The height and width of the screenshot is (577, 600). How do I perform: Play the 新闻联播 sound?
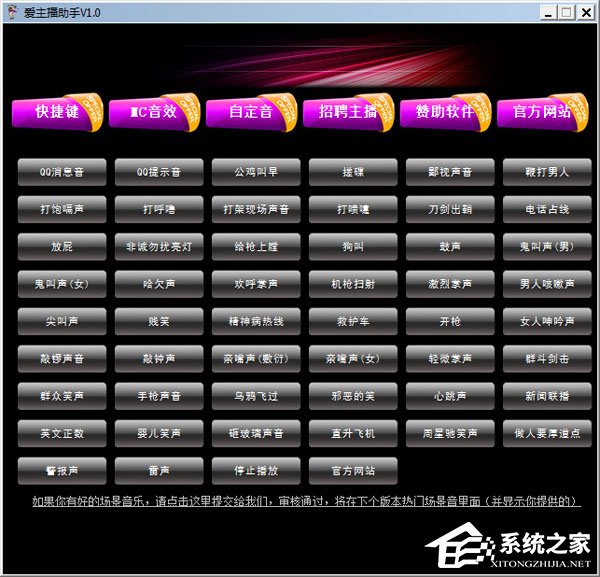click(547, 396)
